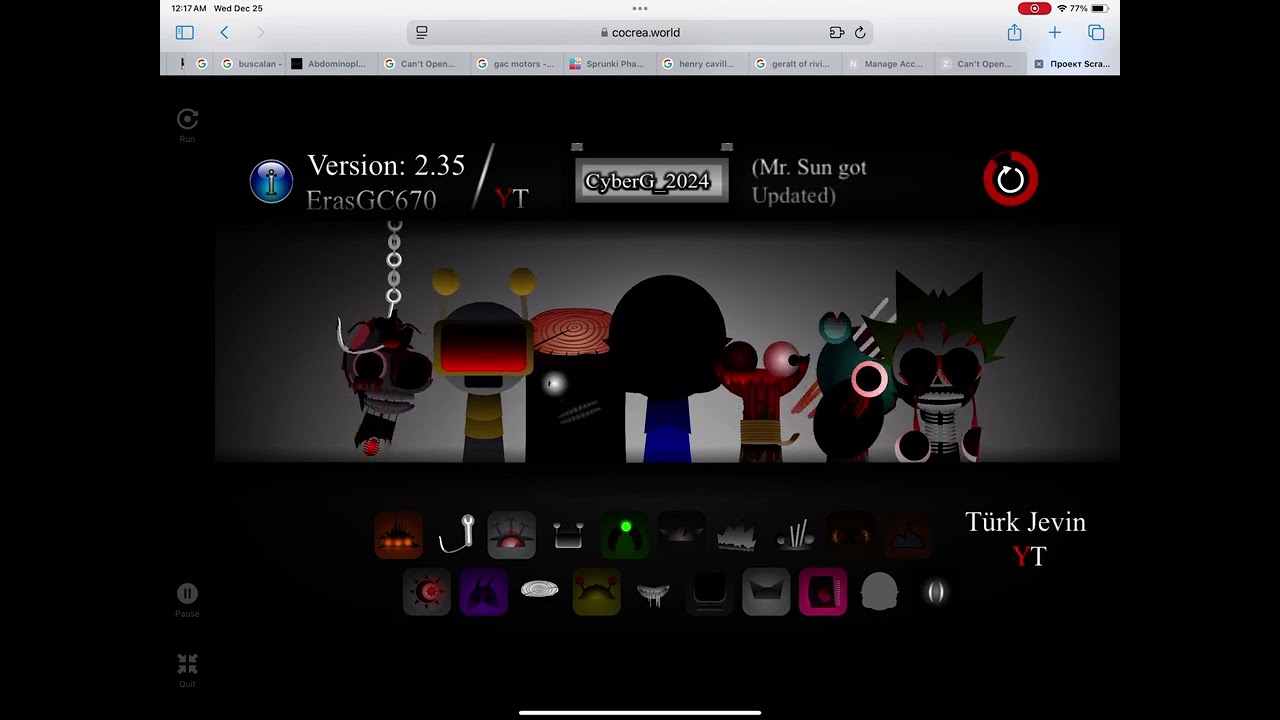Select the yellow icon with red antennae
This screenshot has width=1280, height=720.
point(597,592)
